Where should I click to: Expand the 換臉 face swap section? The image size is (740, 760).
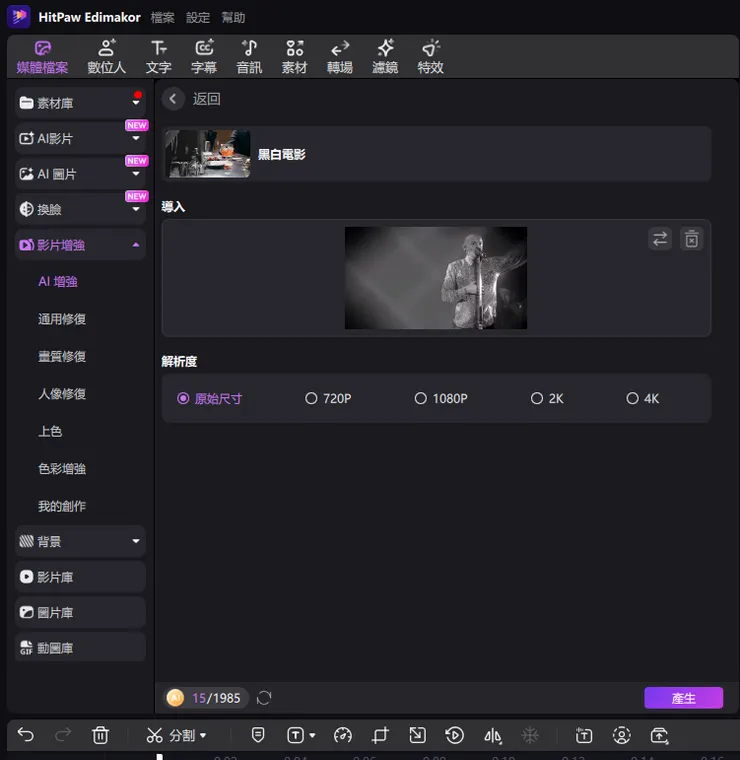click(x=80, y=209)
